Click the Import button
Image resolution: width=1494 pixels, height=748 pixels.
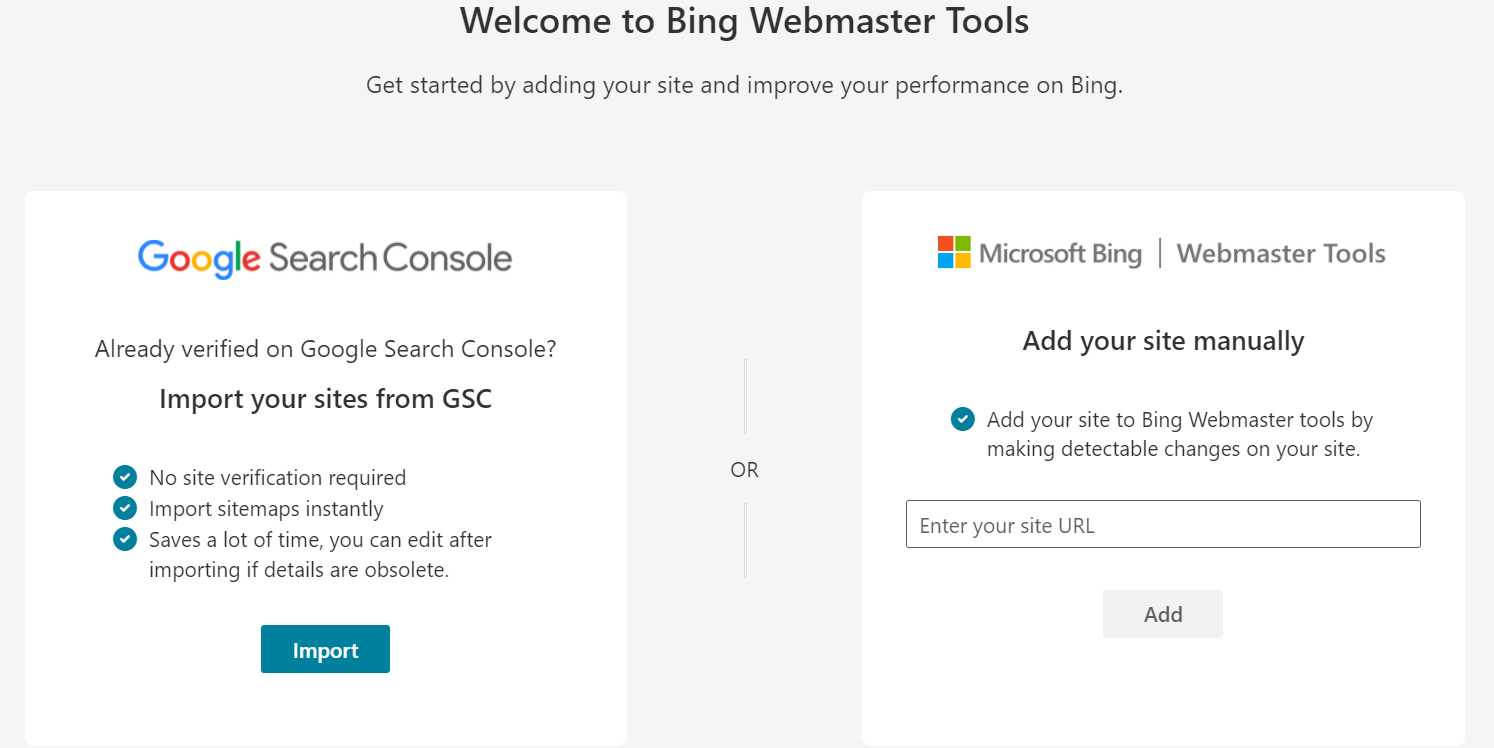coord(325,650)
